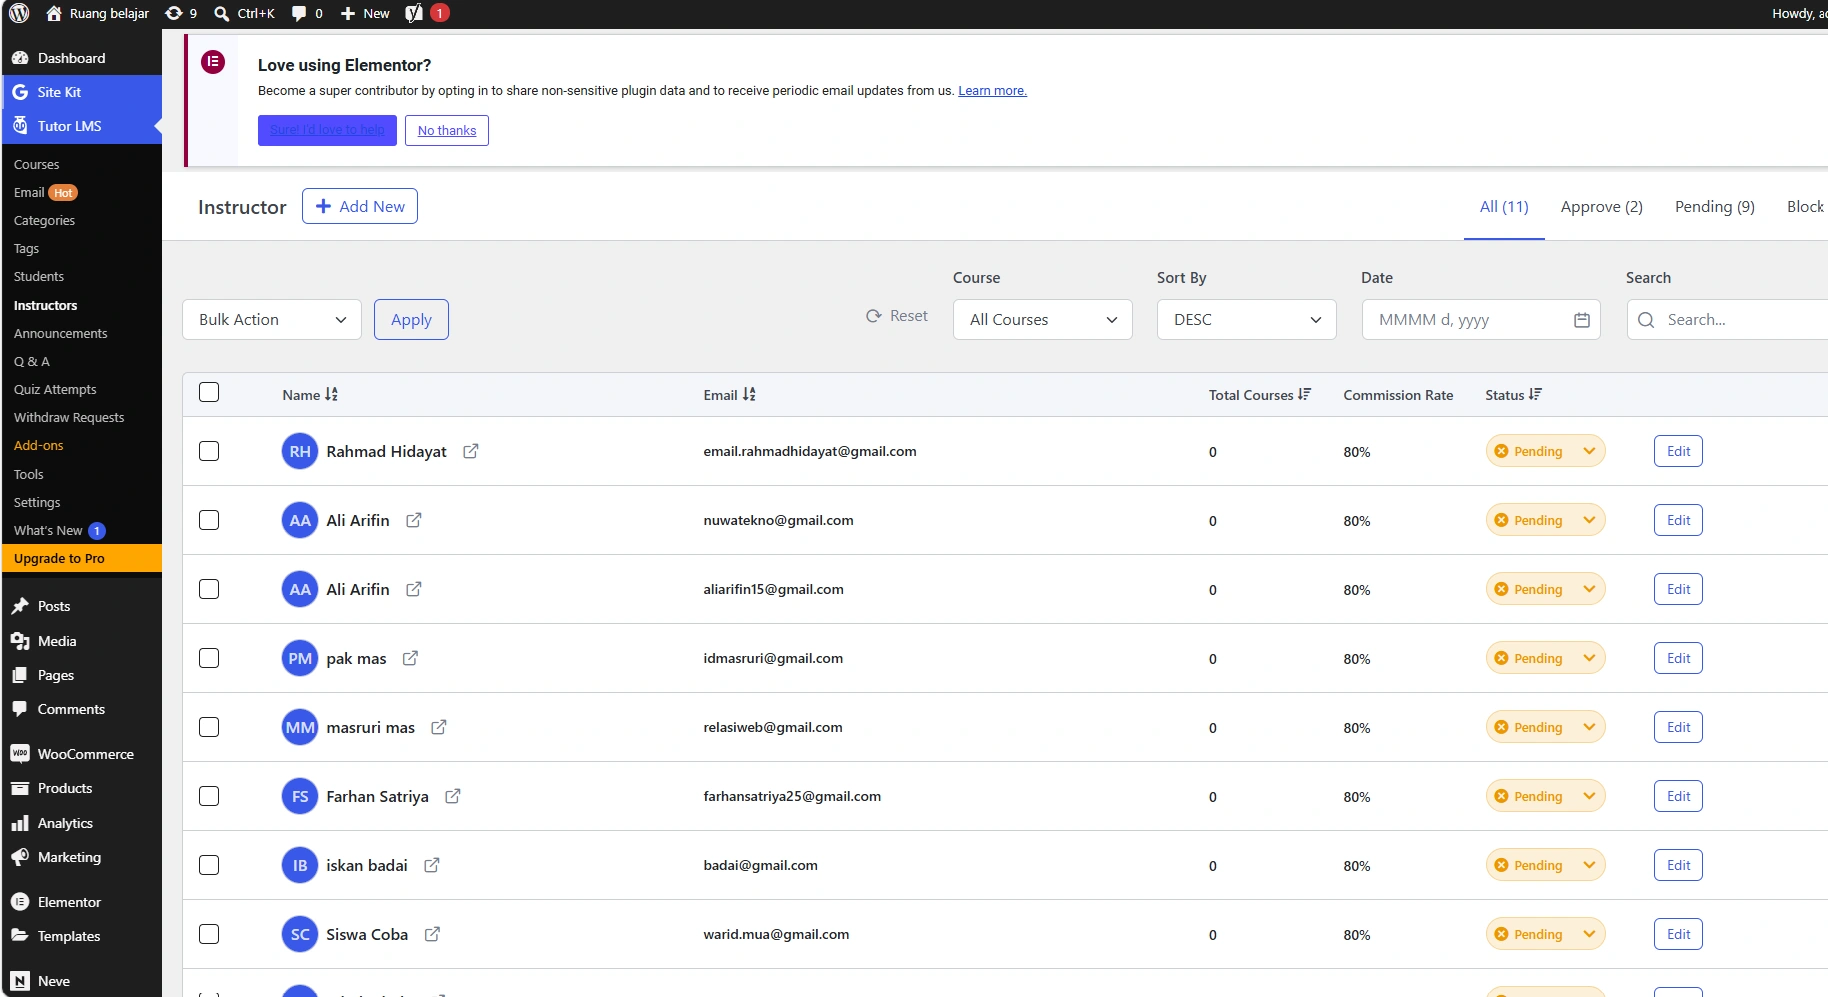1828x997 pixels.
Task: Open nuwatekno Ali Arifin's profile link icon
Action: (x=414, y=520)
